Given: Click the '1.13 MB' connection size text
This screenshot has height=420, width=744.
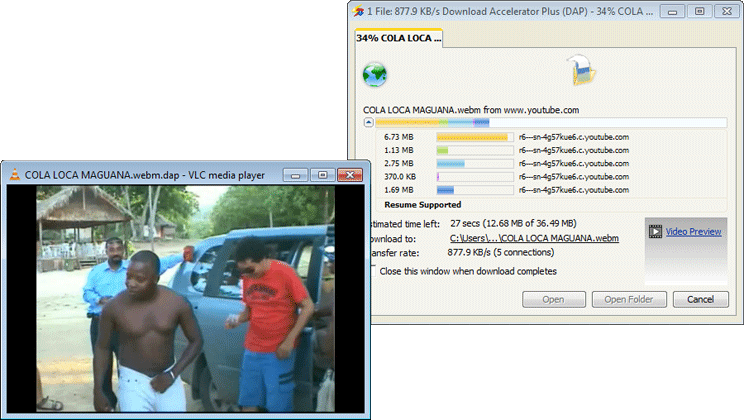Looking at the screenshot, I should point(399,150).
